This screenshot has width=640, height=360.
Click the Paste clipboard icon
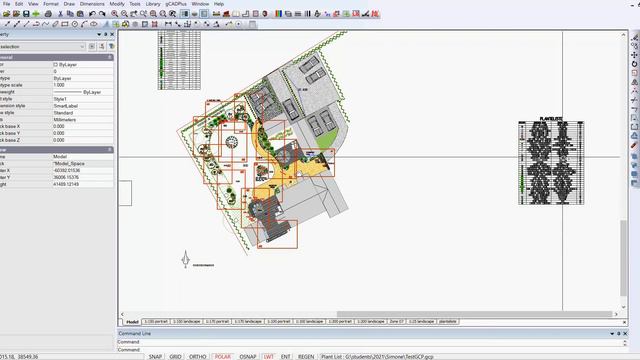point(80,14)
